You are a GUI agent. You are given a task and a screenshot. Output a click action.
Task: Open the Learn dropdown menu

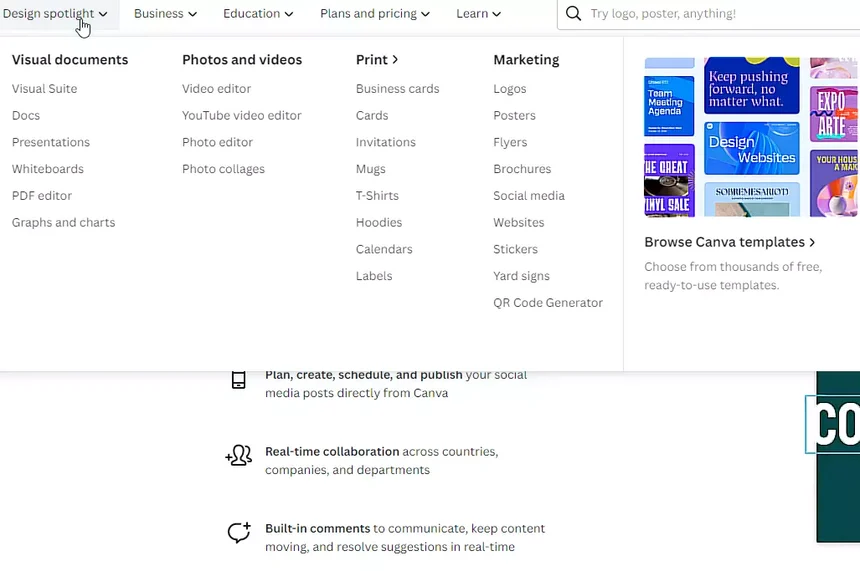pos(478,13)
